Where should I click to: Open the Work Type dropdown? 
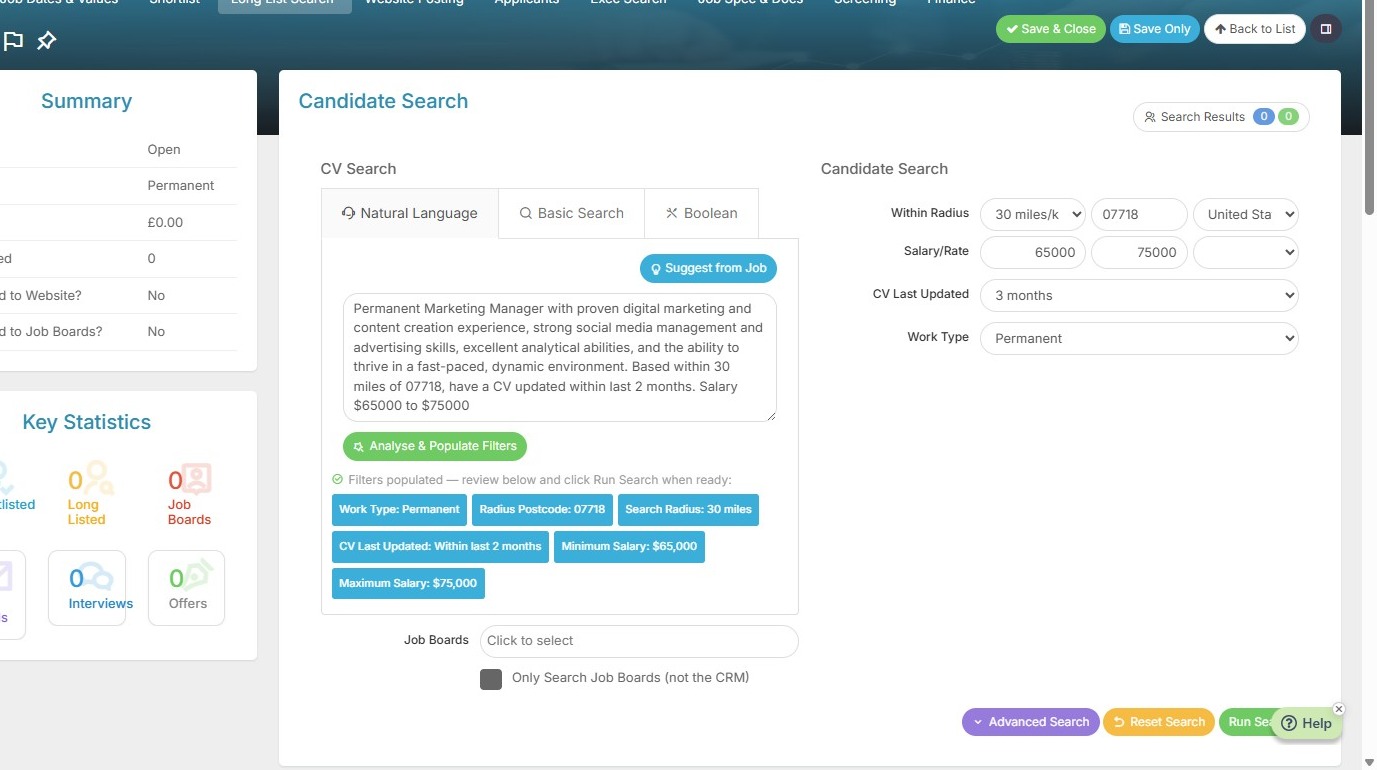tap(1139, 338)
